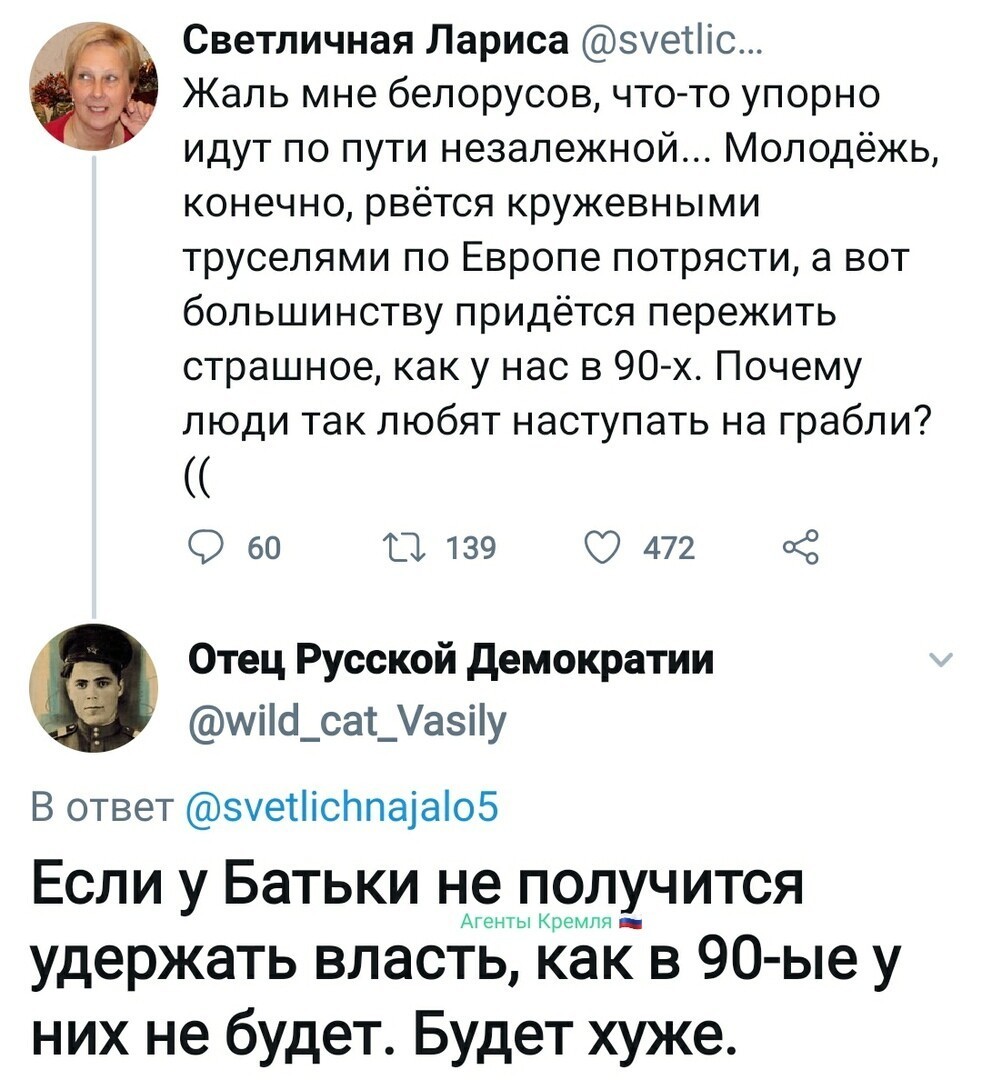Open Светличная Лариса profile avatar
982x1080 pixels.
pyautogui.click(x=93, y=86)
